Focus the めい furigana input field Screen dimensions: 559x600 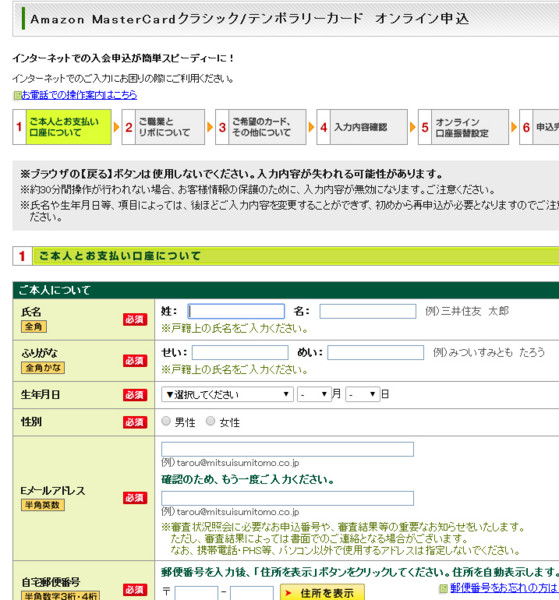click(375, 352)
